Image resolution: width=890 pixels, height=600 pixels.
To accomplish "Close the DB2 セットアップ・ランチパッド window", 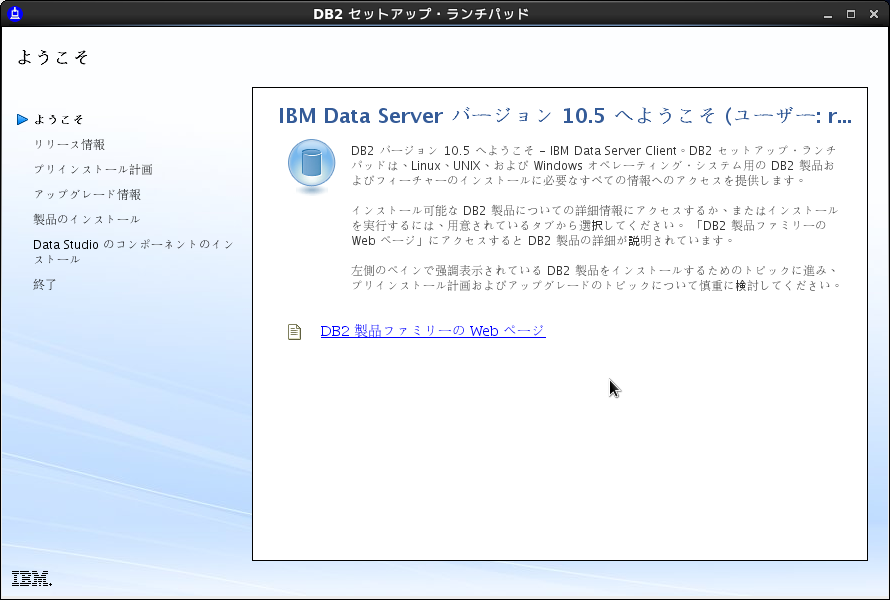I will [874, 14].
